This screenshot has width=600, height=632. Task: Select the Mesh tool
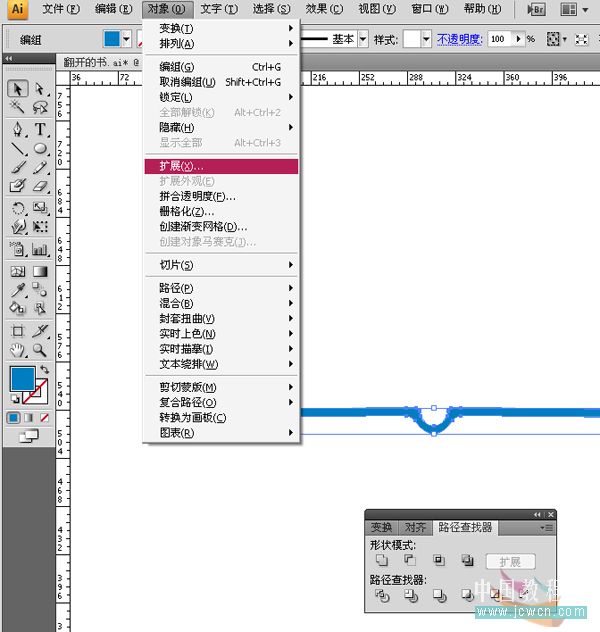[17, 271]
